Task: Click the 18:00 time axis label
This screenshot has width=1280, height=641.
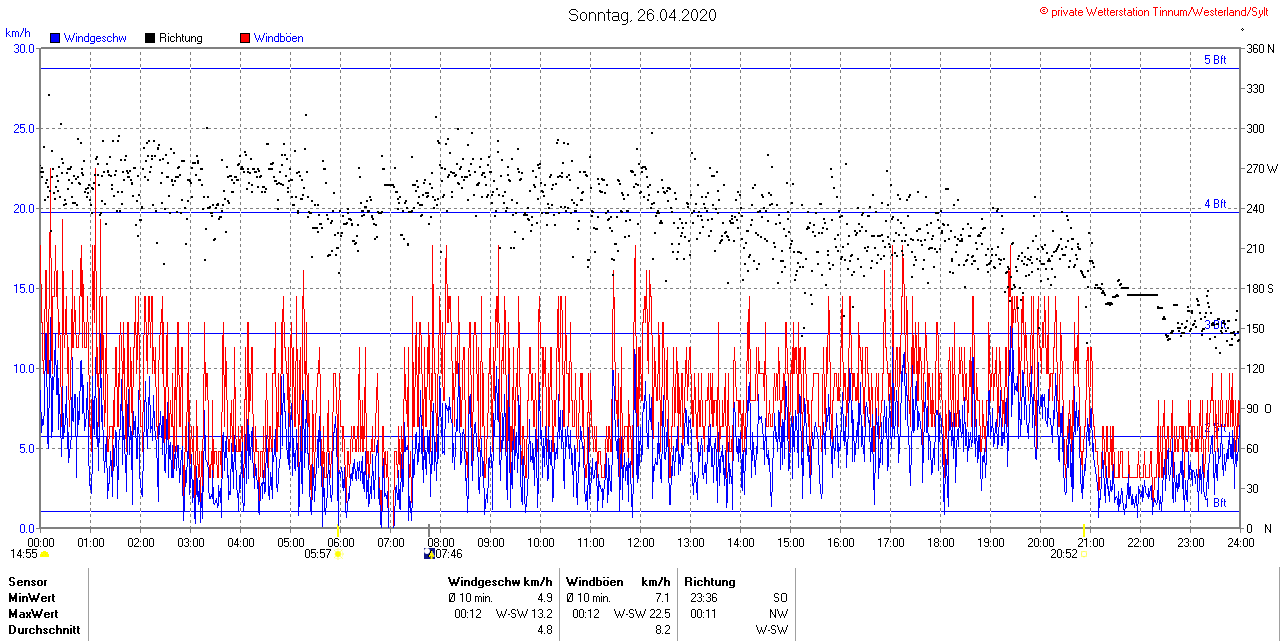Action: [941, 543]
